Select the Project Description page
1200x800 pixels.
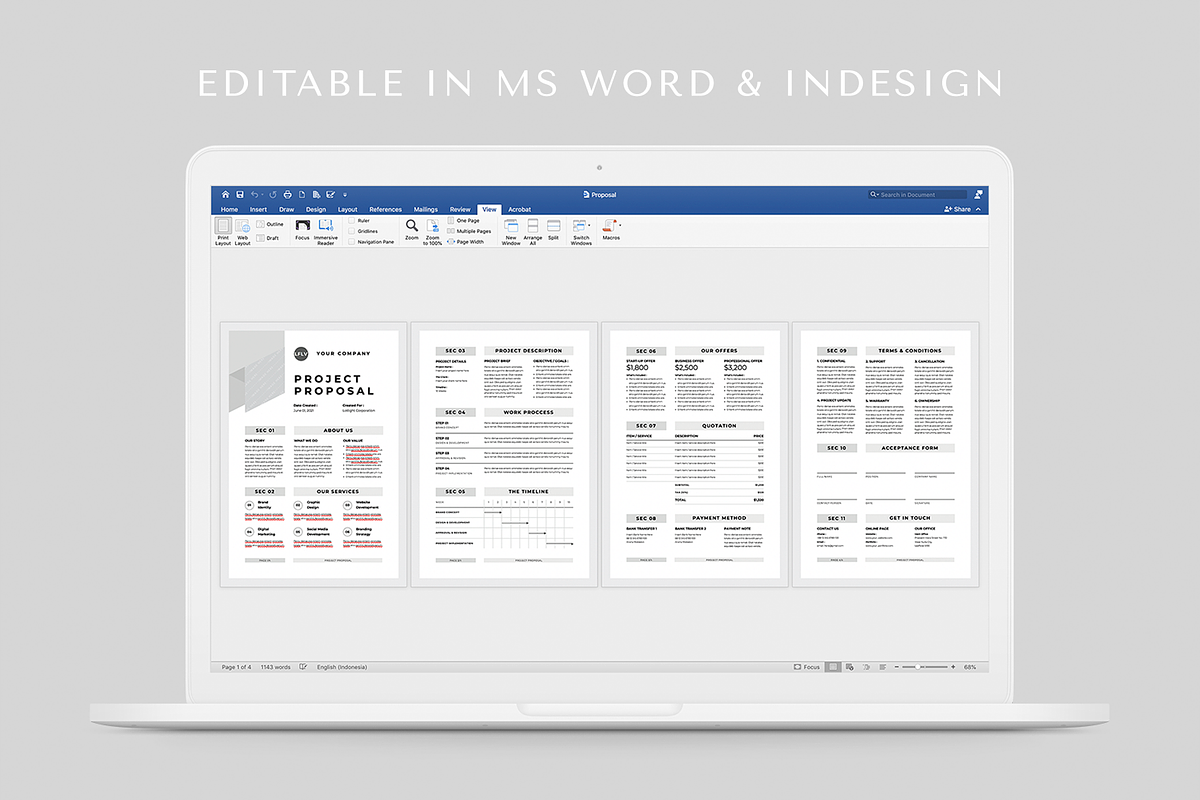point(504,454)
